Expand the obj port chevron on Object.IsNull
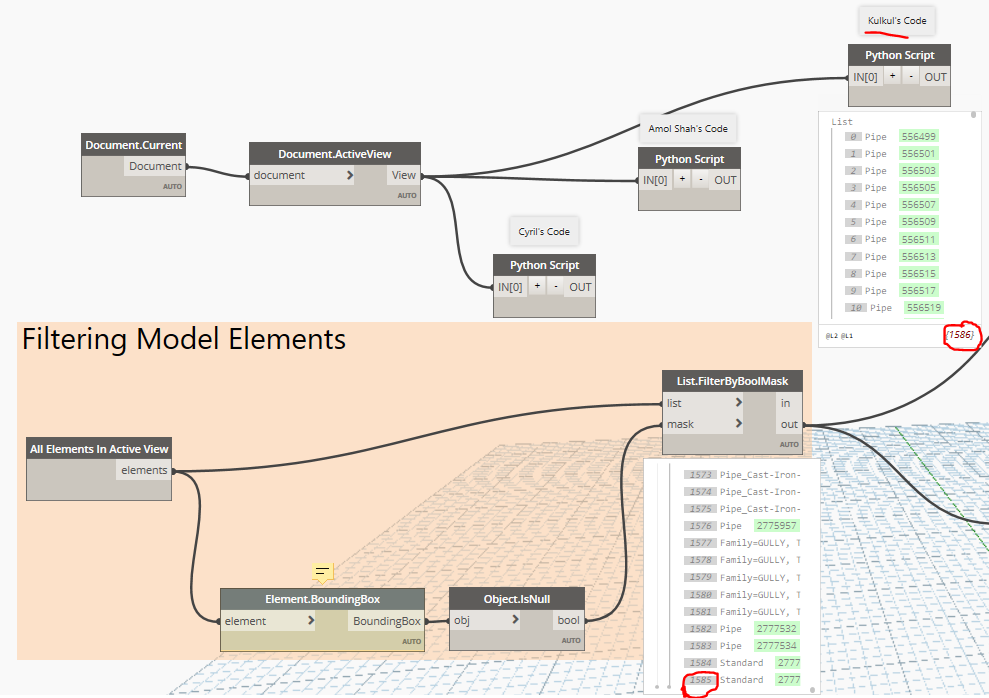The height and width of the screenshot is (698, 989). click(515, 619)
